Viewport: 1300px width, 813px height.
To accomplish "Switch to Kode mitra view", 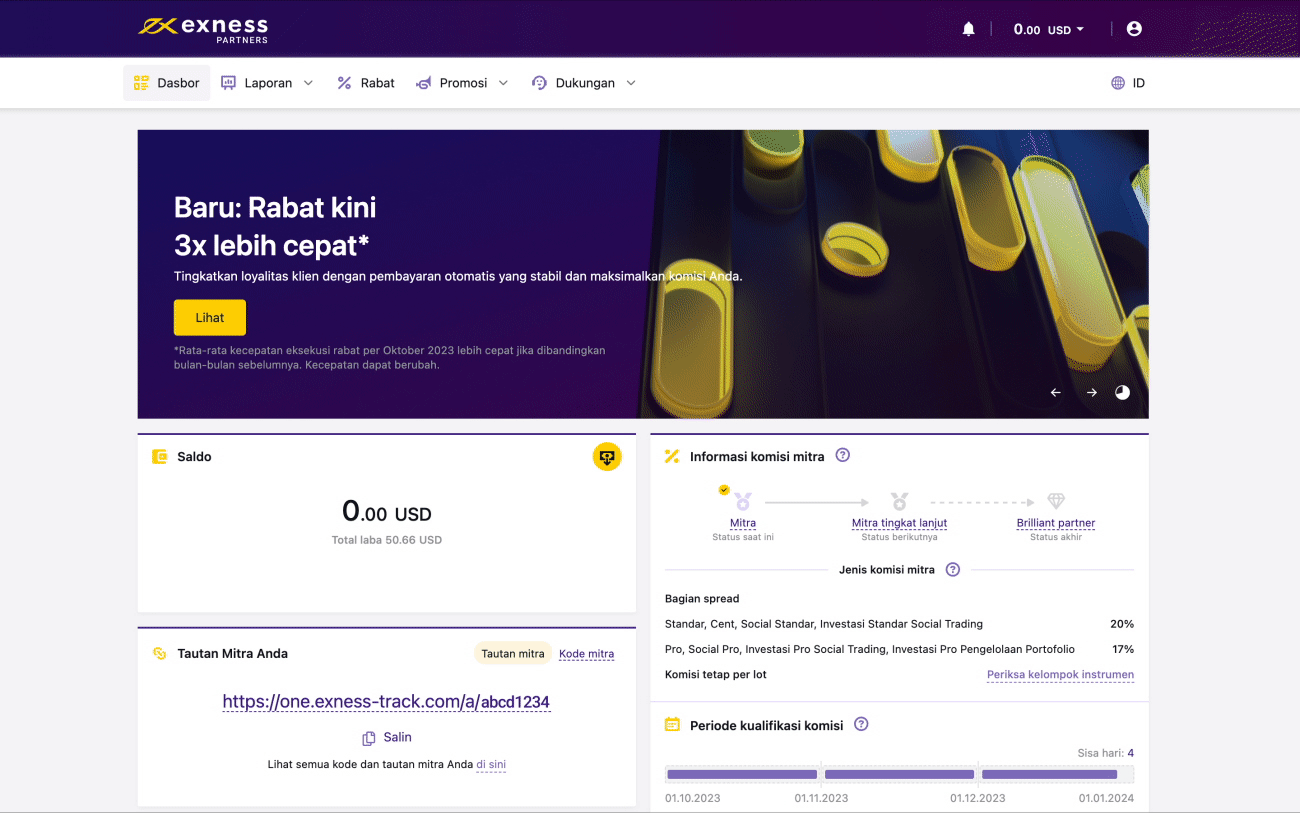I will click(x=586, y=654).
